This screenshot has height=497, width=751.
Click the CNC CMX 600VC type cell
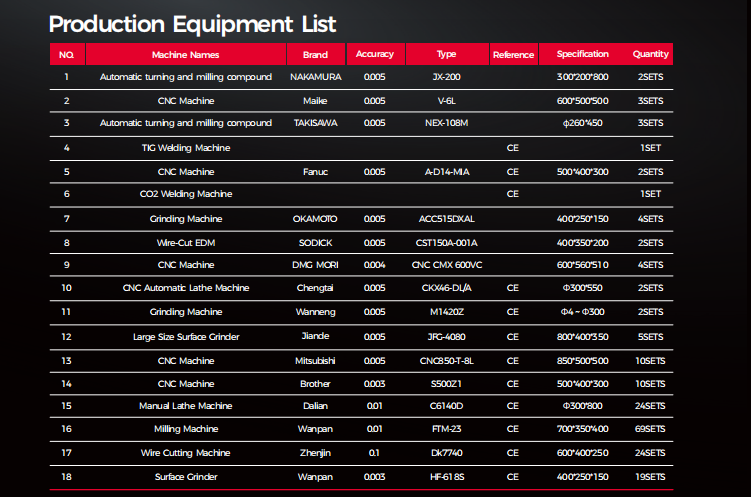[446, 265]
